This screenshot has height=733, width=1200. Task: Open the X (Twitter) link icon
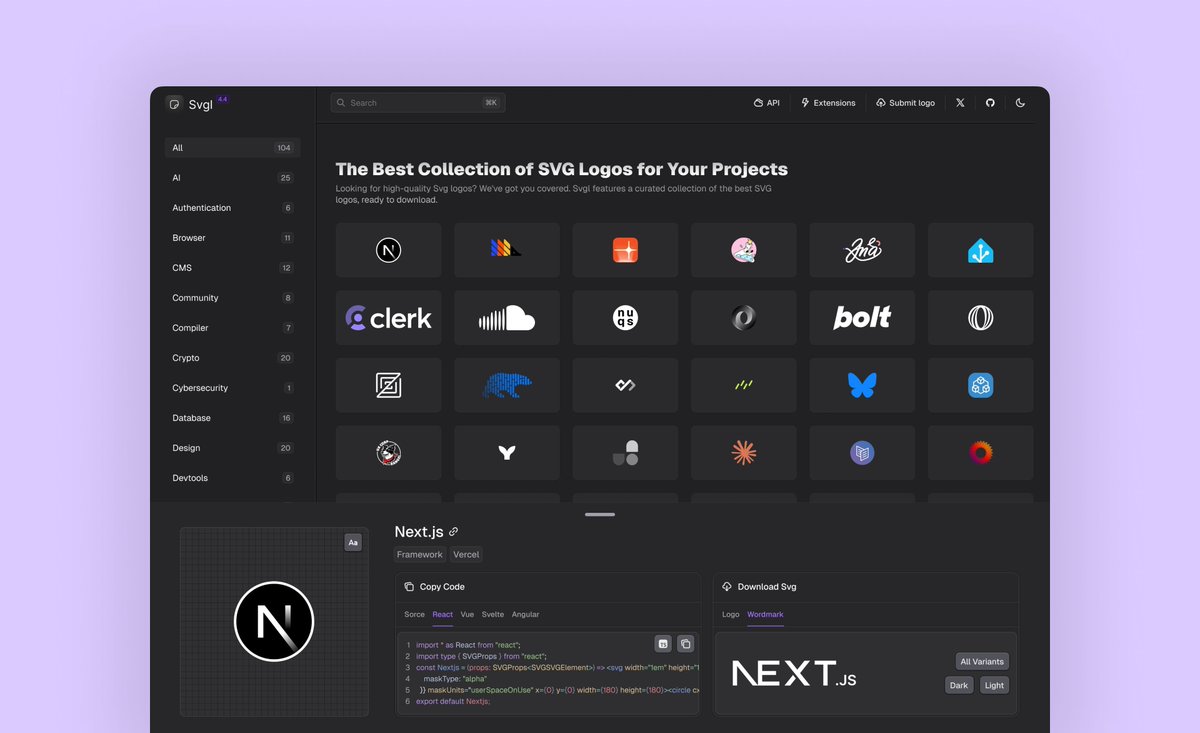pos(960,103)
